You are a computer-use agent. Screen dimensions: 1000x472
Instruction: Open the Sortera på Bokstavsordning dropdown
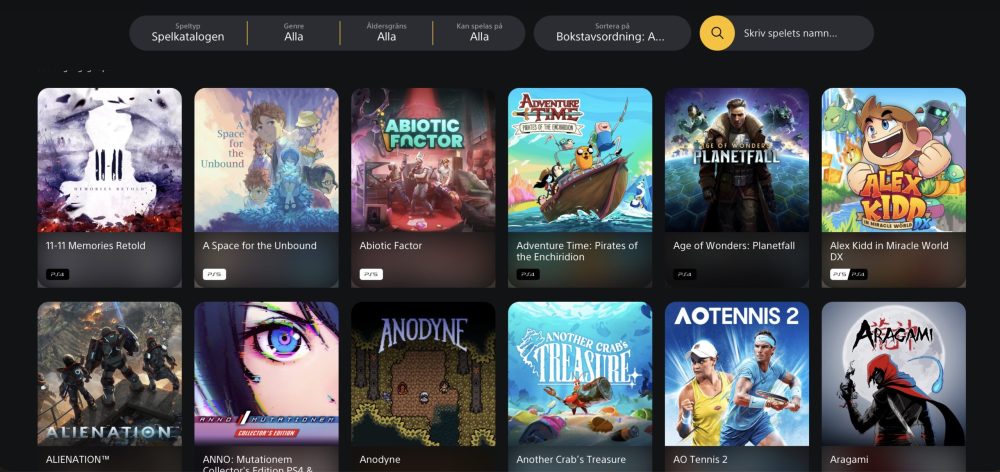612,33
